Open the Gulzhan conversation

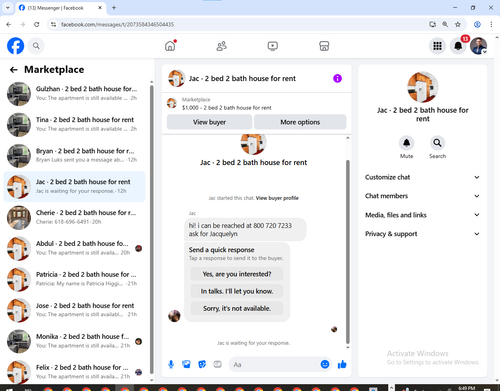[74, 94]
